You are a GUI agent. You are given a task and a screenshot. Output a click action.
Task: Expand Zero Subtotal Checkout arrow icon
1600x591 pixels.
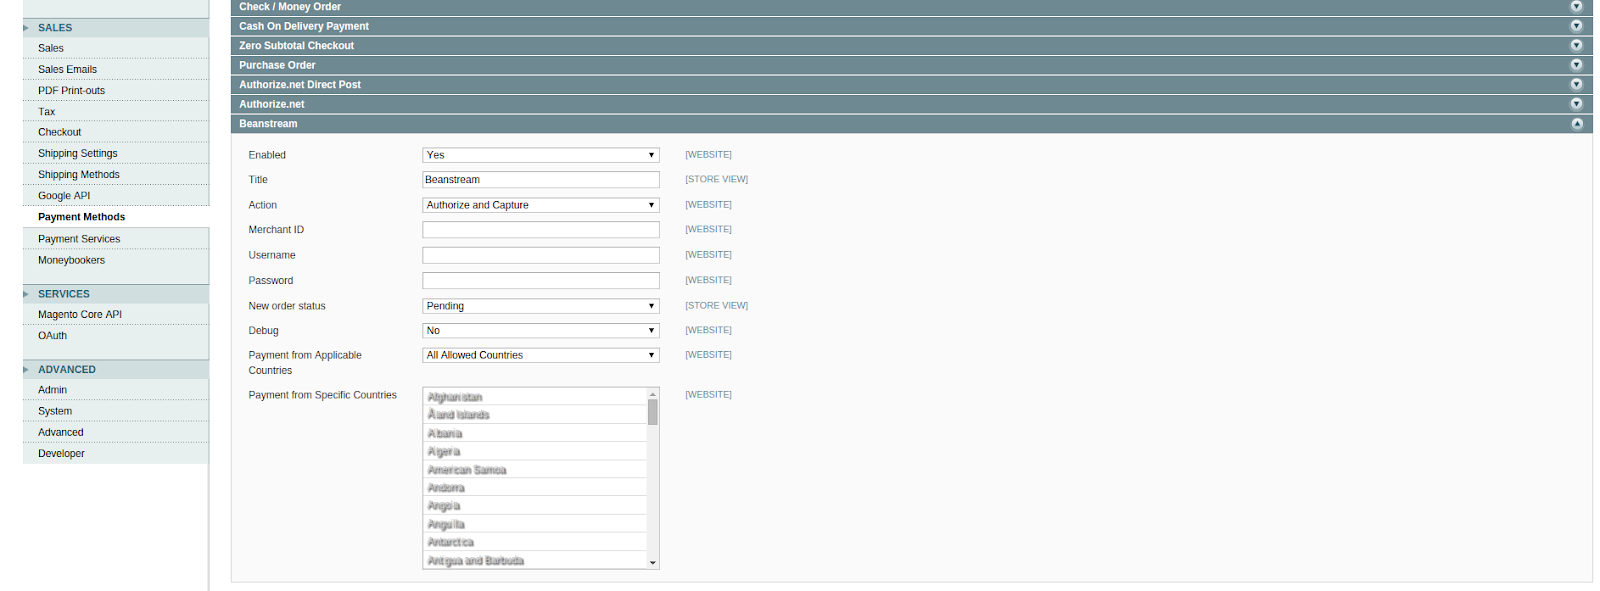pos(1576,46)
